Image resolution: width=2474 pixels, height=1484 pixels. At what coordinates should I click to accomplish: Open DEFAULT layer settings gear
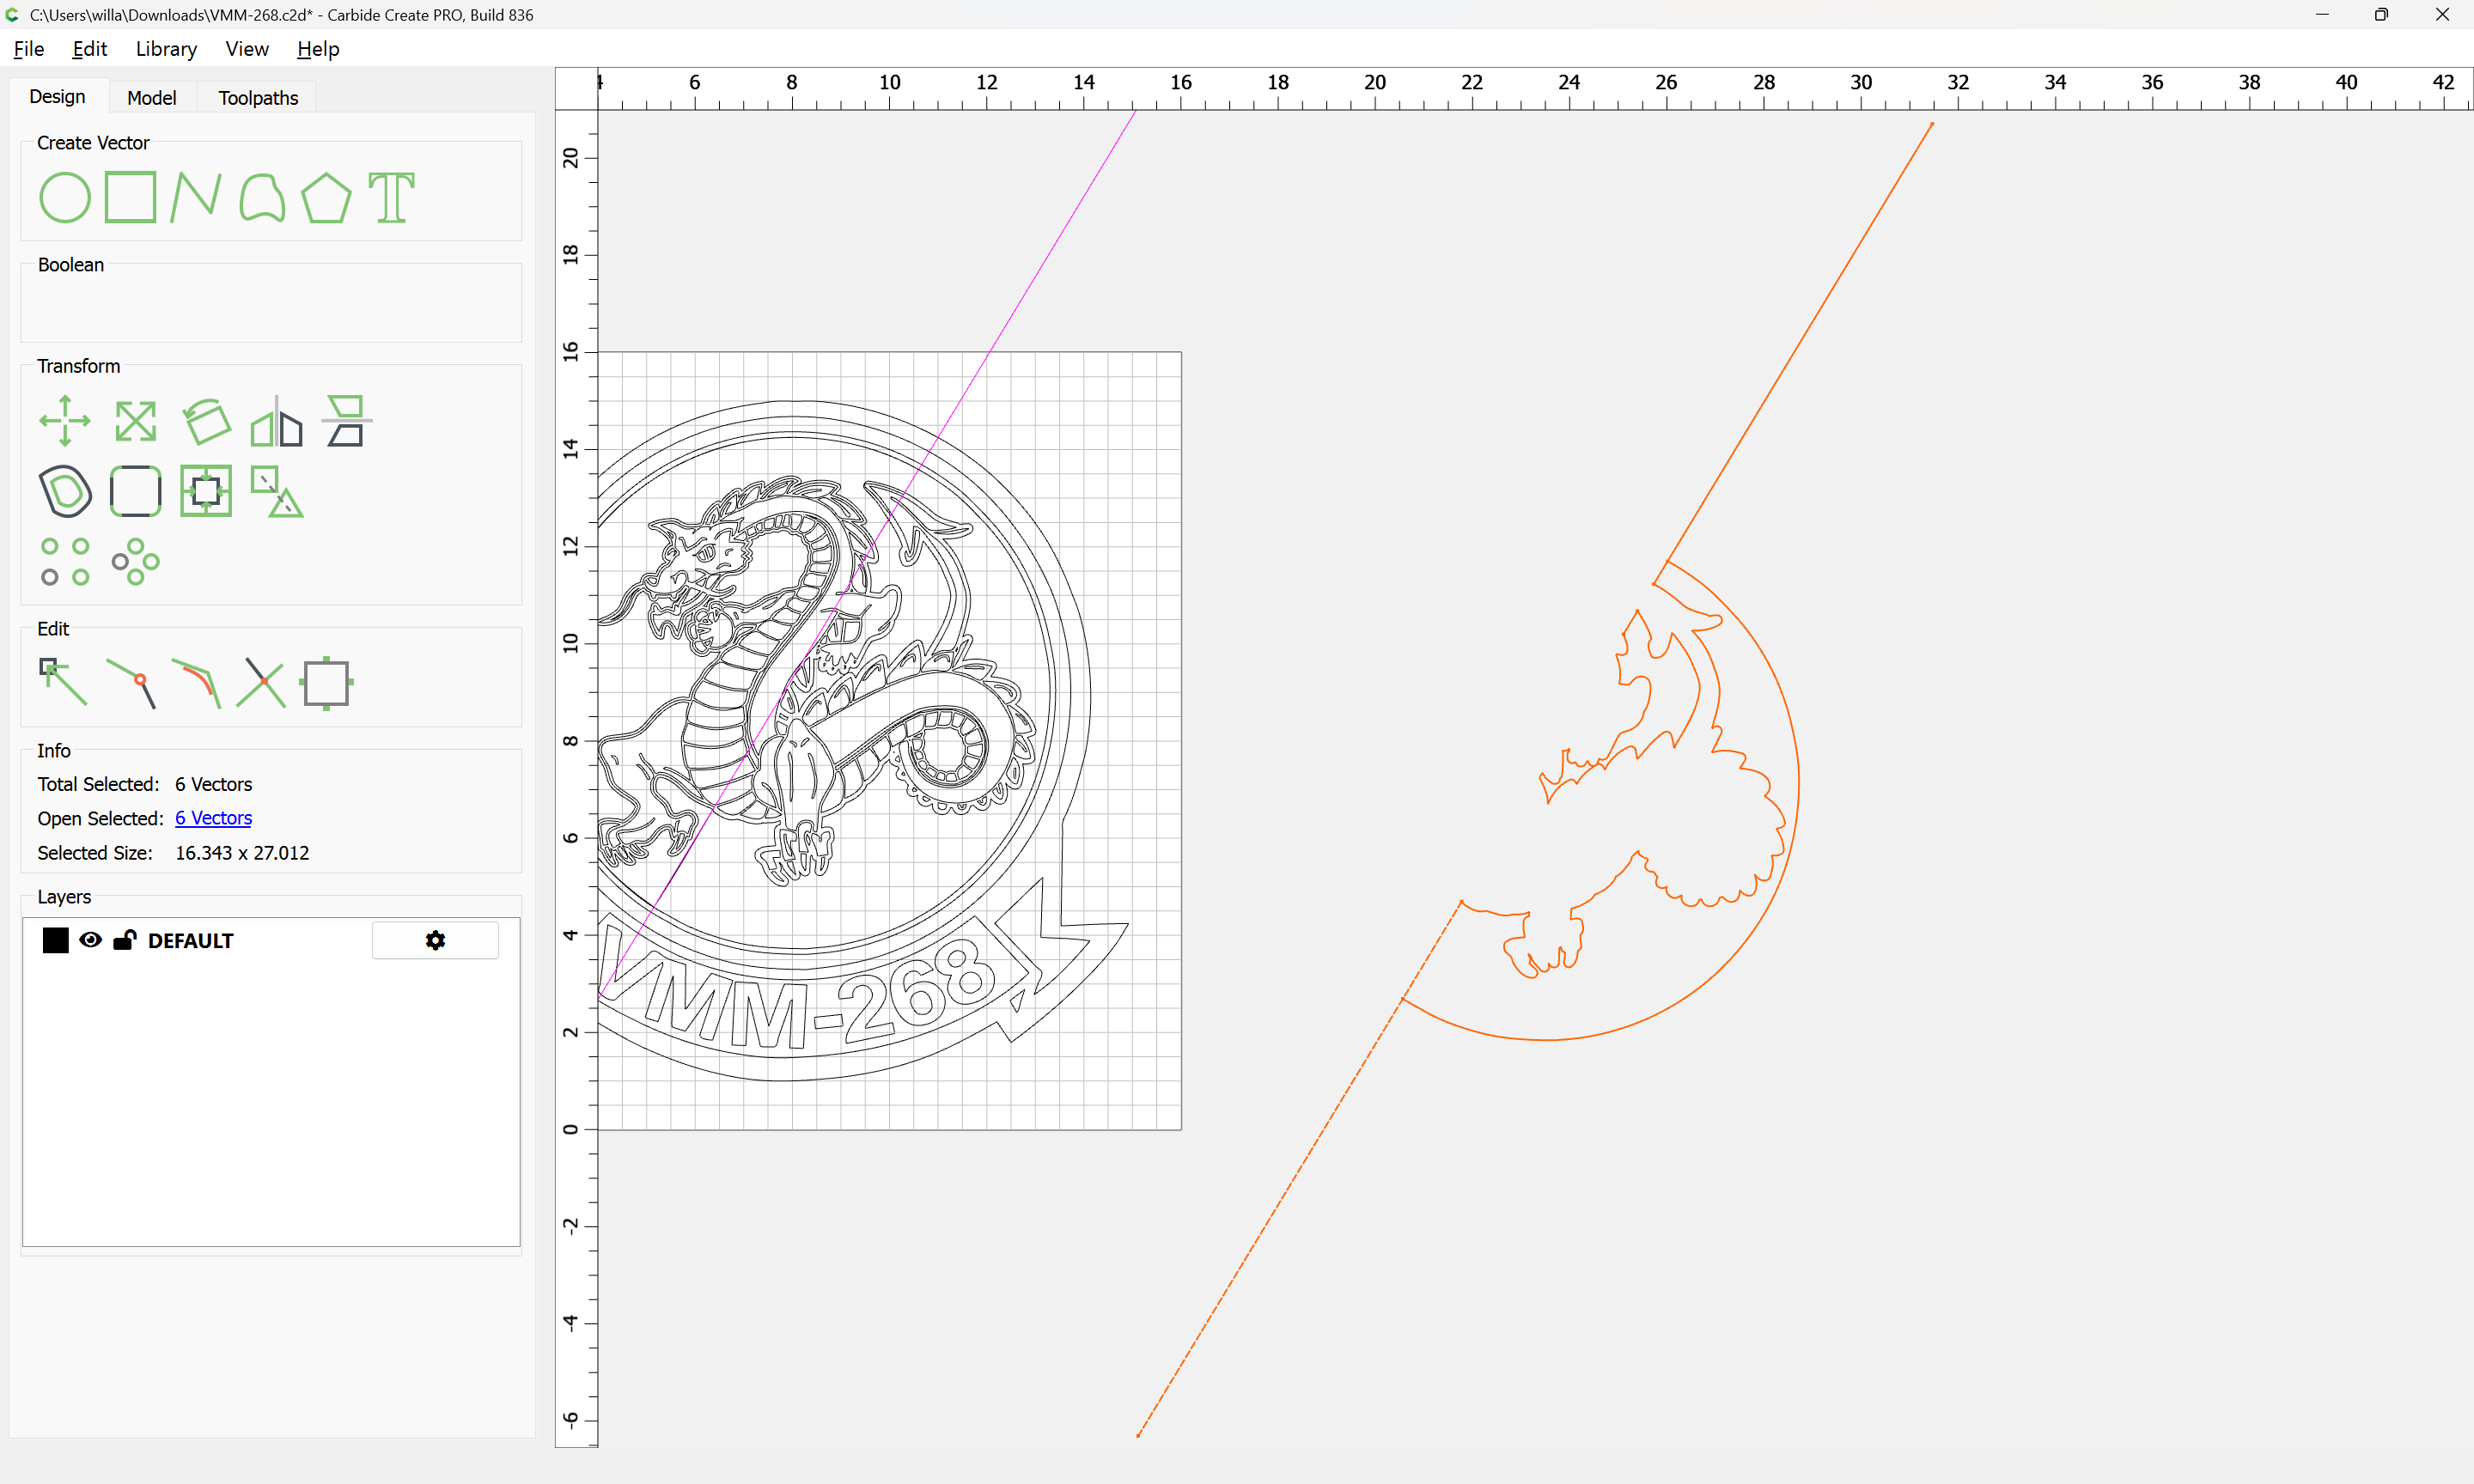(x=435, y=940)
